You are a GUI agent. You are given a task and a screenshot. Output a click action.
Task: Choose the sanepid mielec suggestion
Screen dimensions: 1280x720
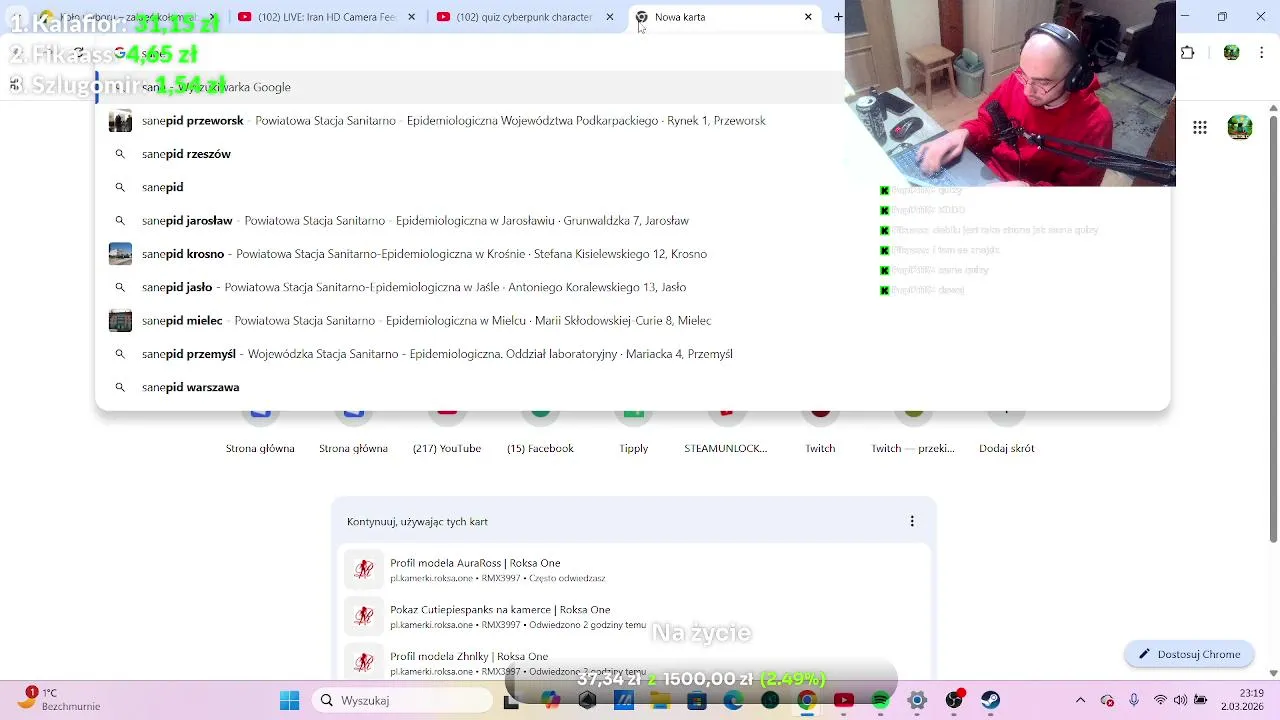[x=632, y=320]
